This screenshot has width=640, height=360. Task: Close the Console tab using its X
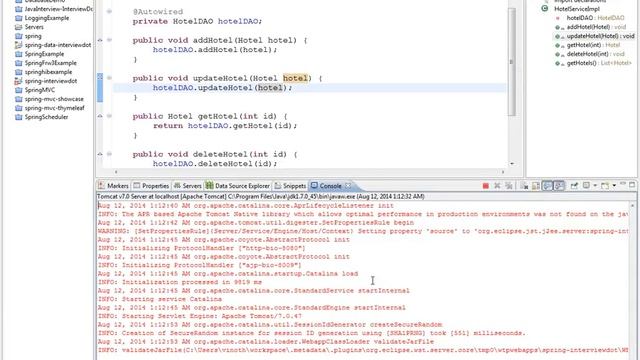tap(348, 186)
